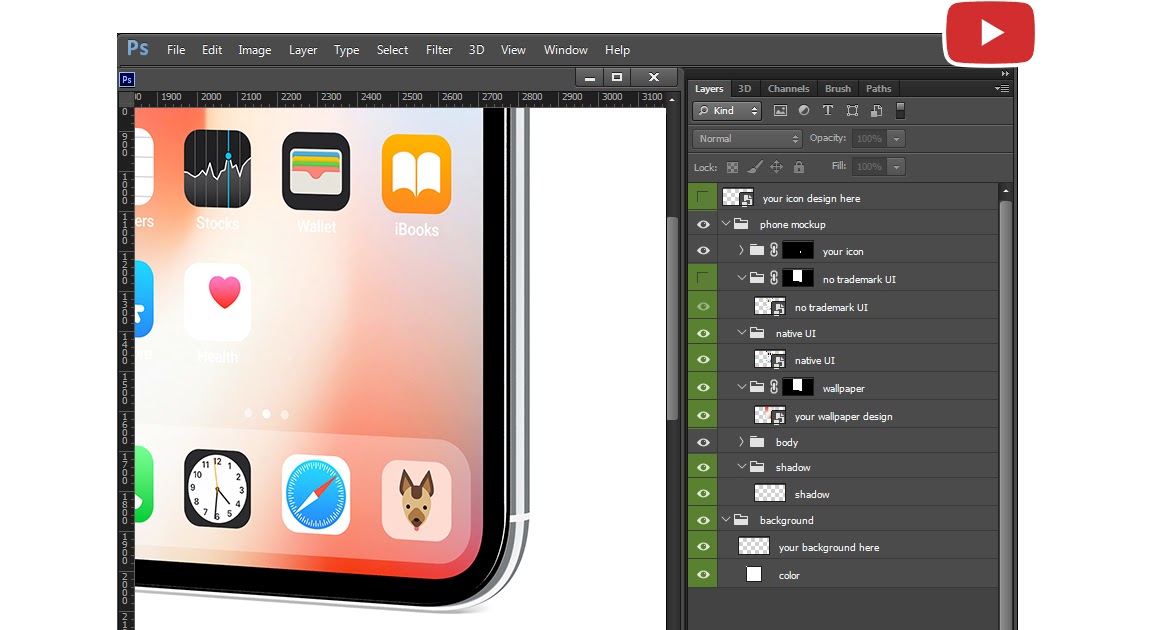
Task: Select 'your background here' layer thumbnail
Action: [x=754, y=546]
